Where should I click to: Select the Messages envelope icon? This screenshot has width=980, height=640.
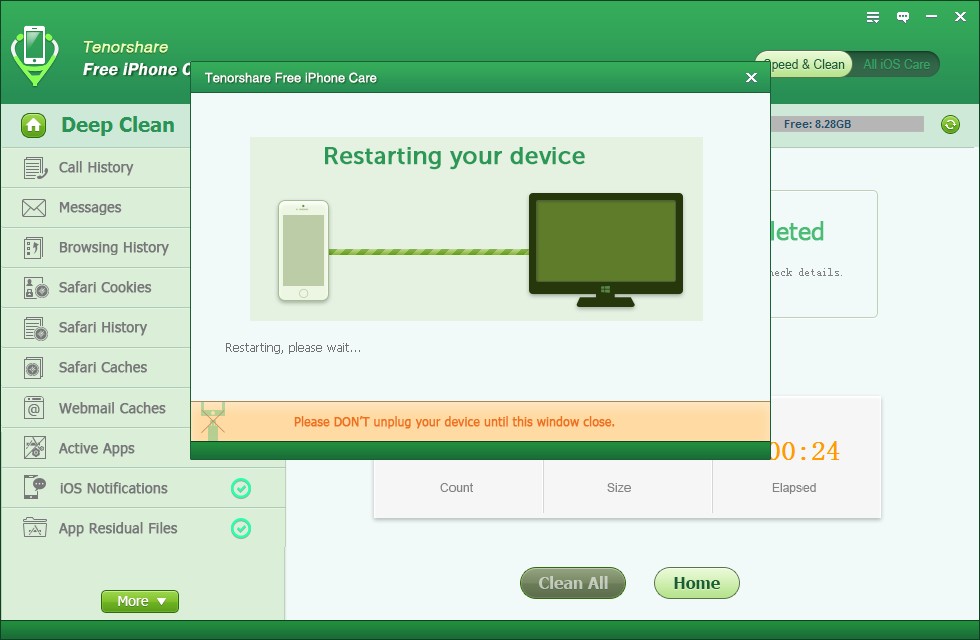(34, 208)
